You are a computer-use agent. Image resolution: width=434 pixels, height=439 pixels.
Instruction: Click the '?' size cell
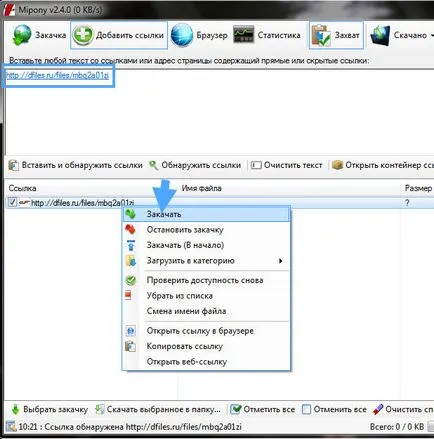[x=407, y=203]
